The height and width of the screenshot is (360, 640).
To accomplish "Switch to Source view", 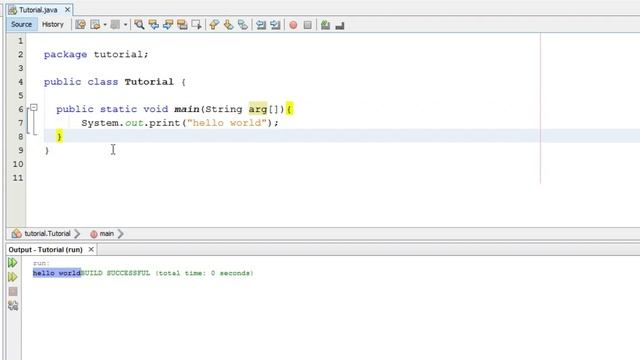I will click(21, 24).
